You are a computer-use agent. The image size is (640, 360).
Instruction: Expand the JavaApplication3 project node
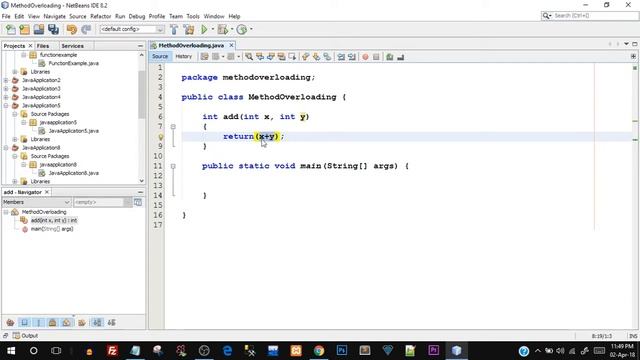tap(6, 89)
